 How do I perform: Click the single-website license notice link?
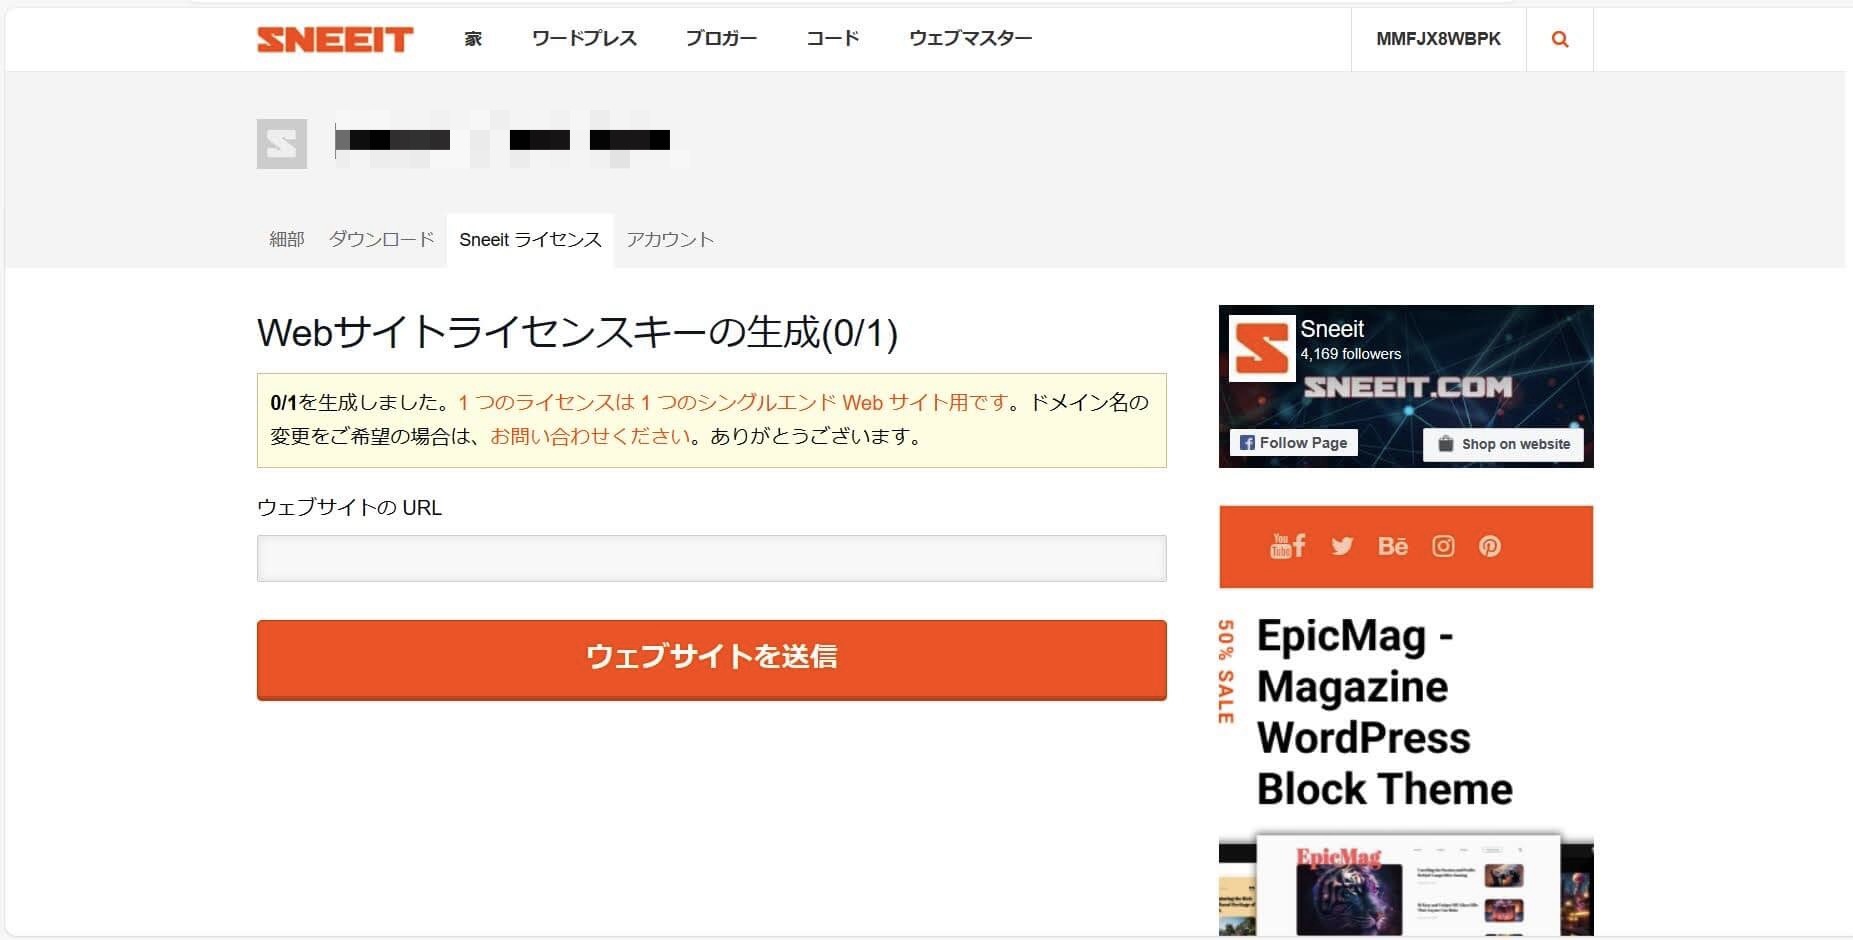733,402
